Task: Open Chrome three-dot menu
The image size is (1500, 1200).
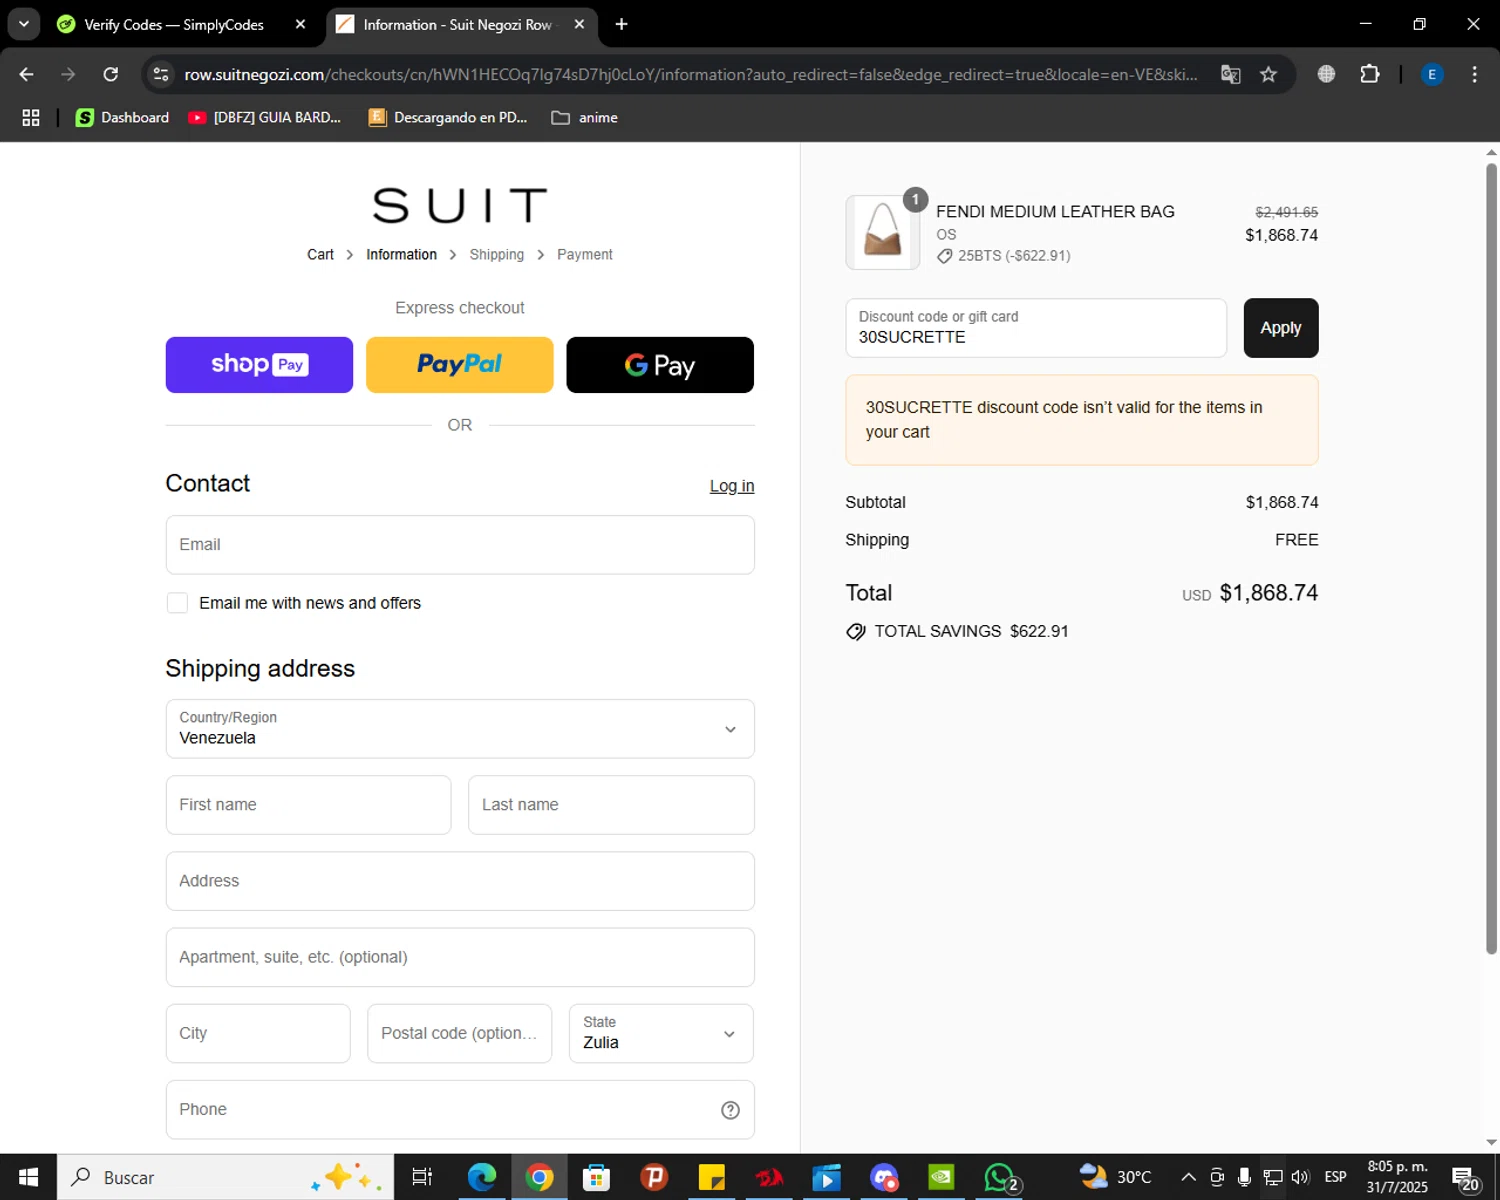Action: tap(1474, 74)
